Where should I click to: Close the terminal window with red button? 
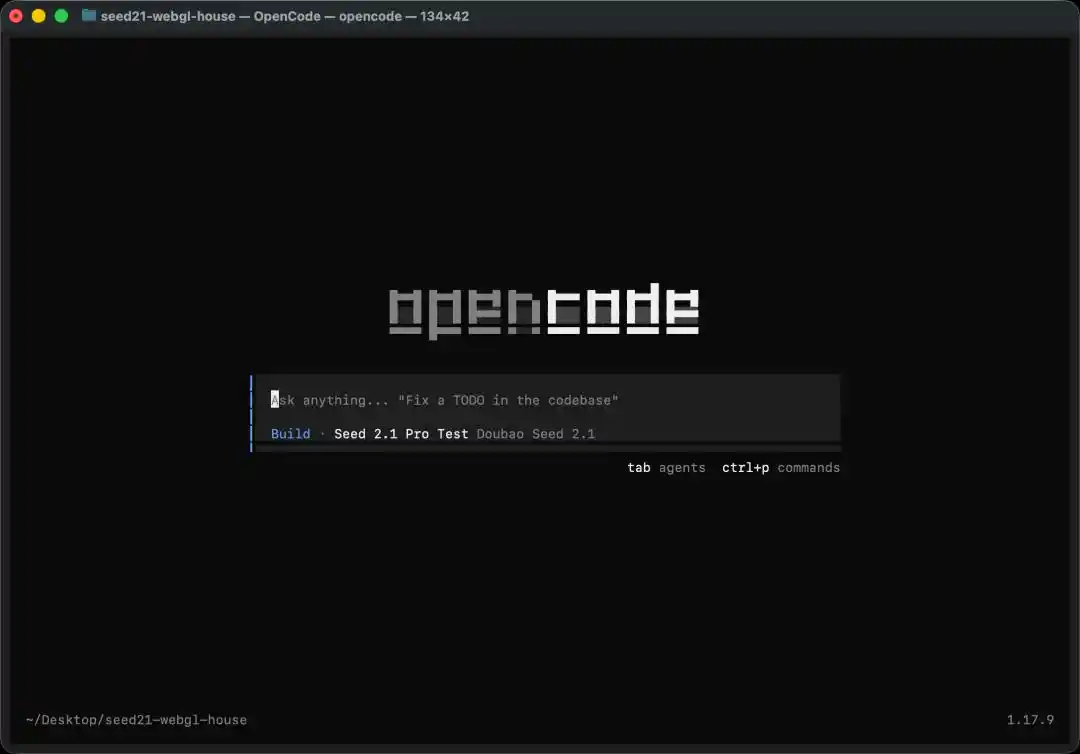tap(16, 16)
